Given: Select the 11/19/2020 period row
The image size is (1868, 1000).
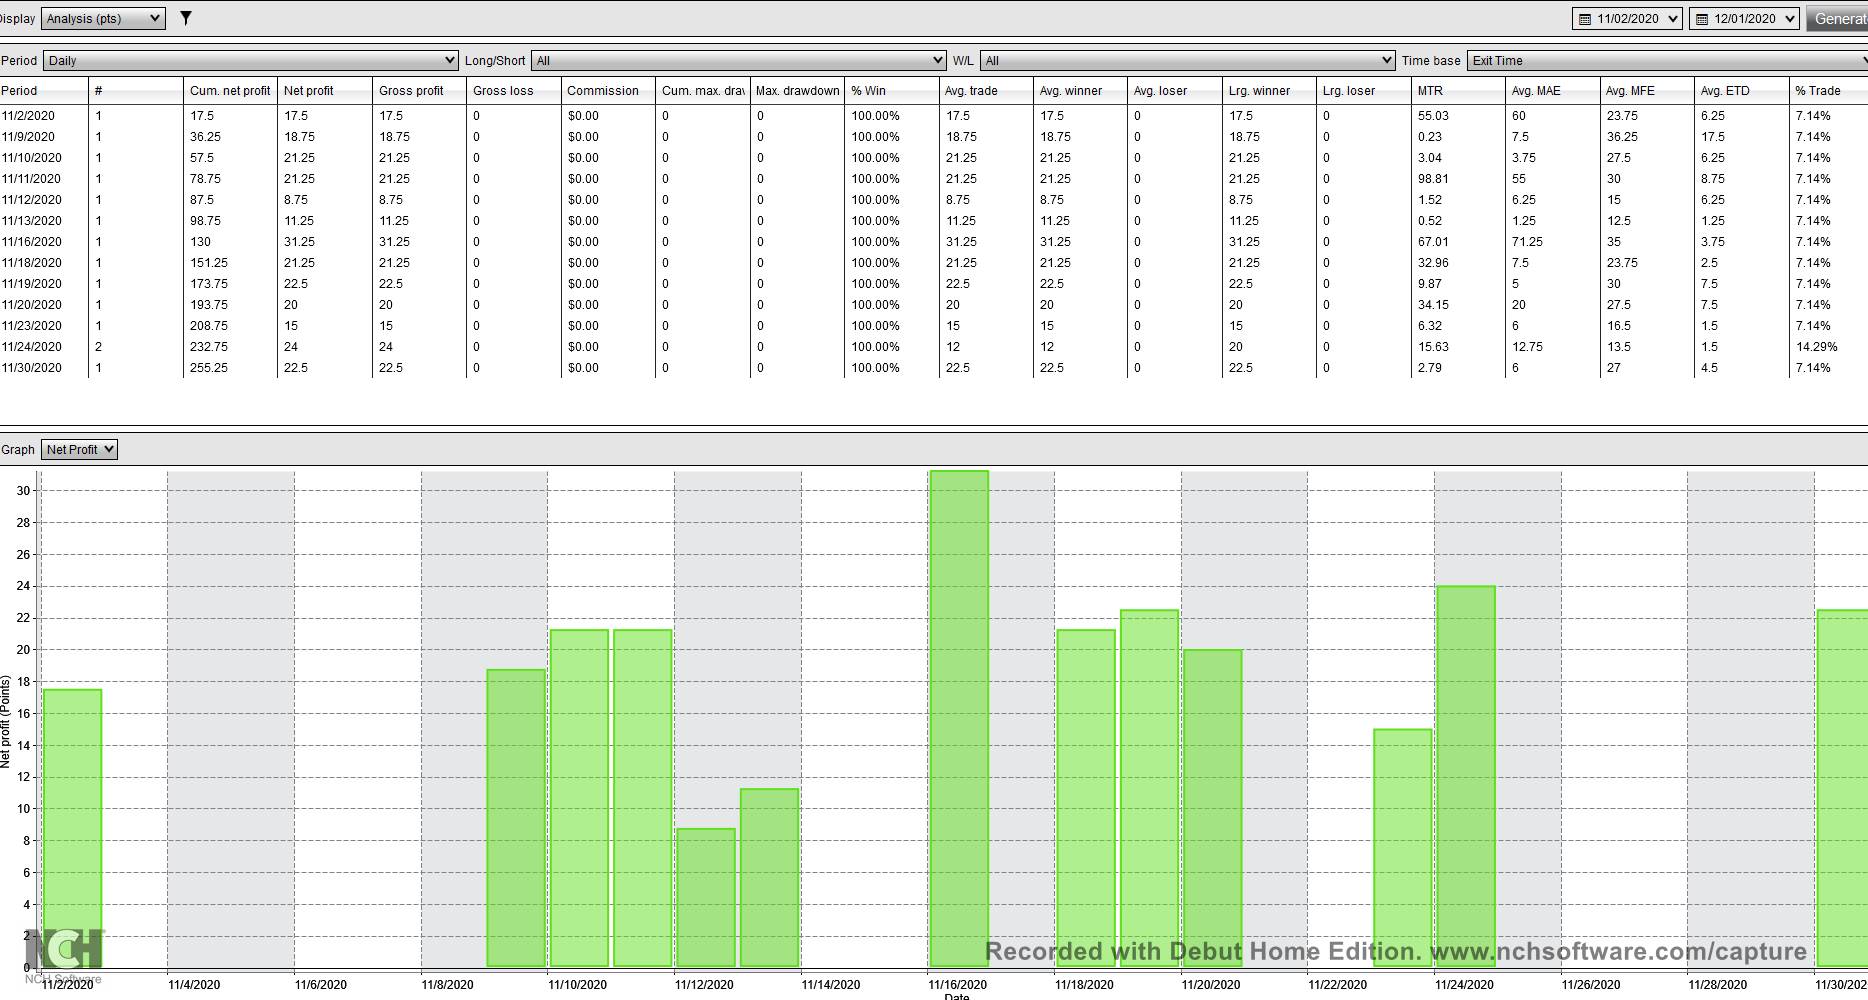Looking at the screenshot, I should click(x=934, y=284).
